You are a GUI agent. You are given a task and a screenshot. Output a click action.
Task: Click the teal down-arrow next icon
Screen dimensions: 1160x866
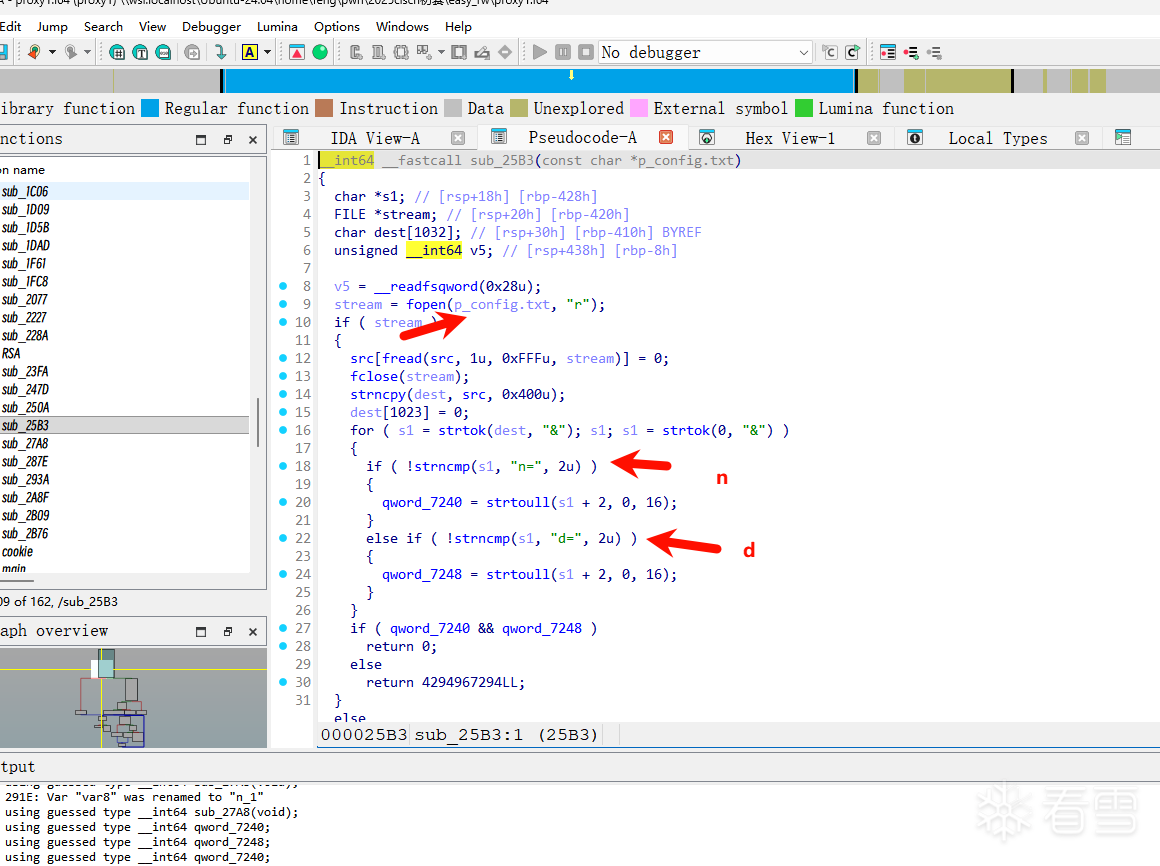(x=220, y=53)
